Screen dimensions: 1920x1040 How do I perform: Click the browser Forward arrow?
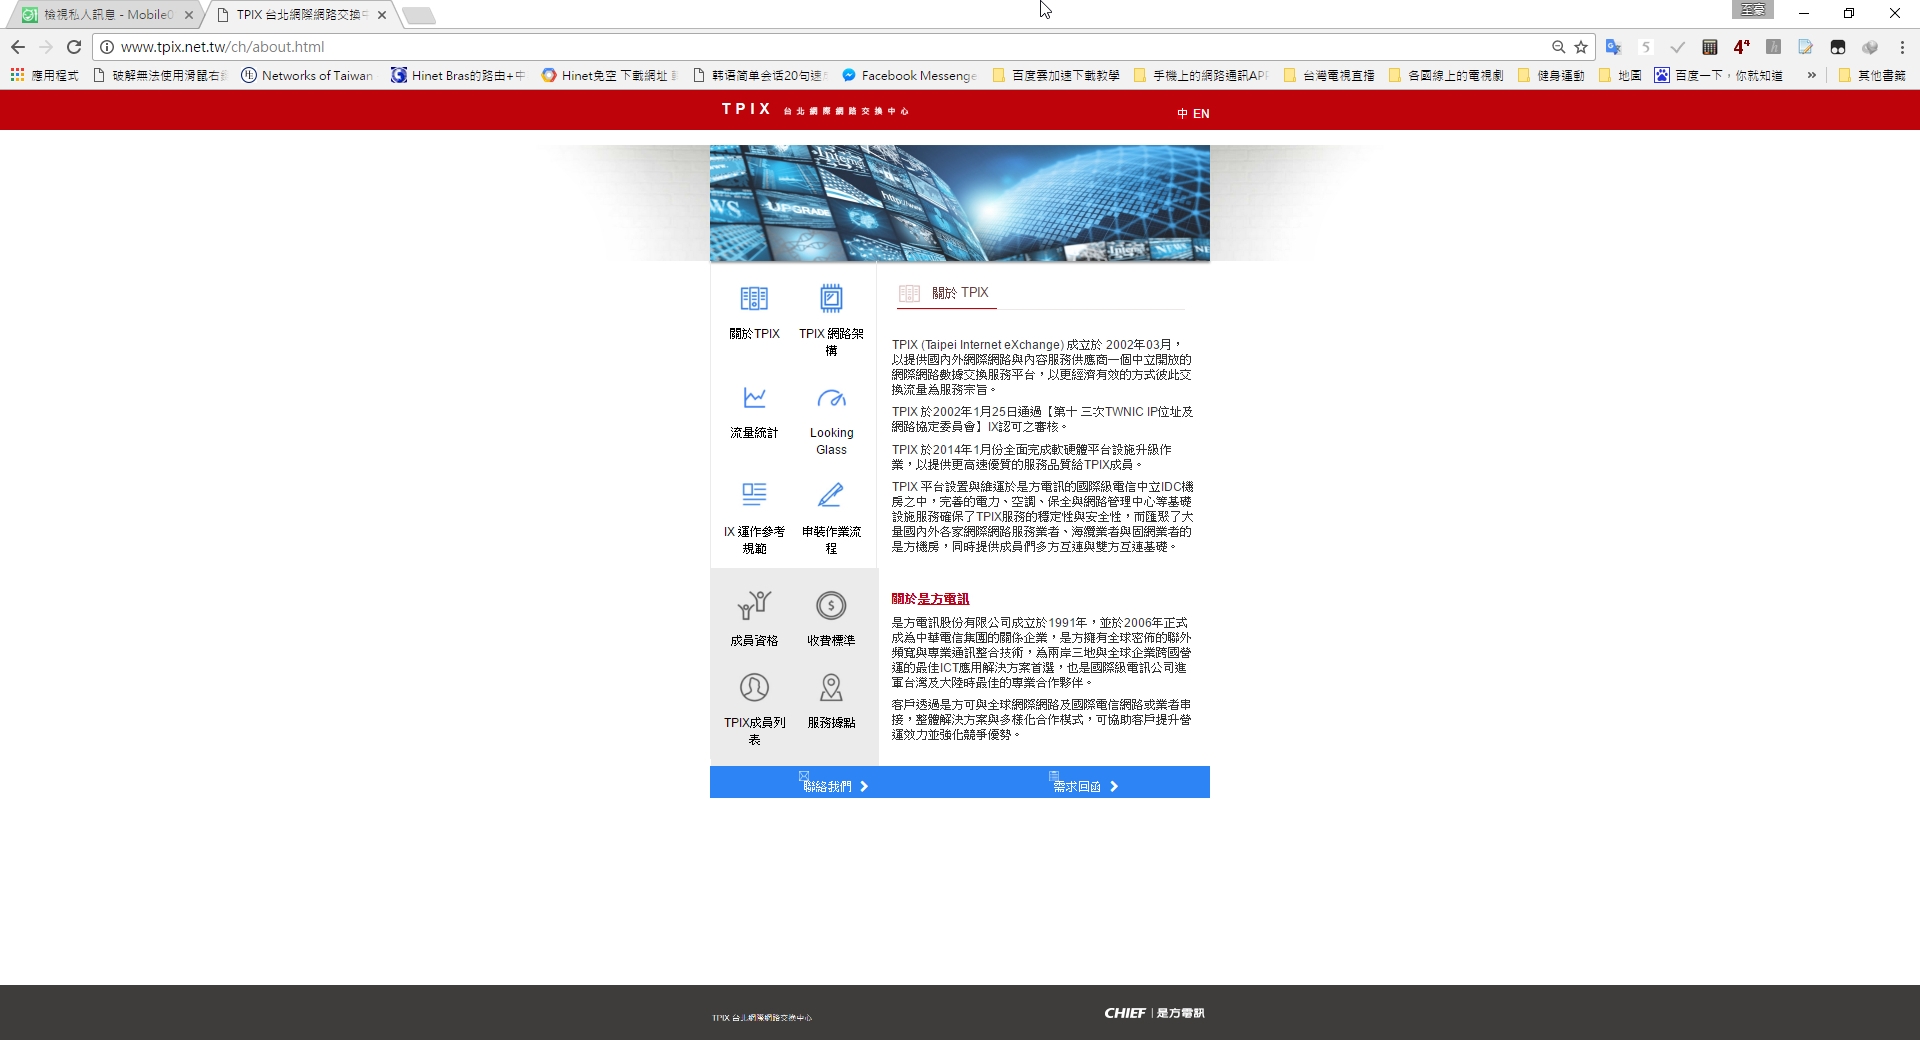tap(46, 47)
